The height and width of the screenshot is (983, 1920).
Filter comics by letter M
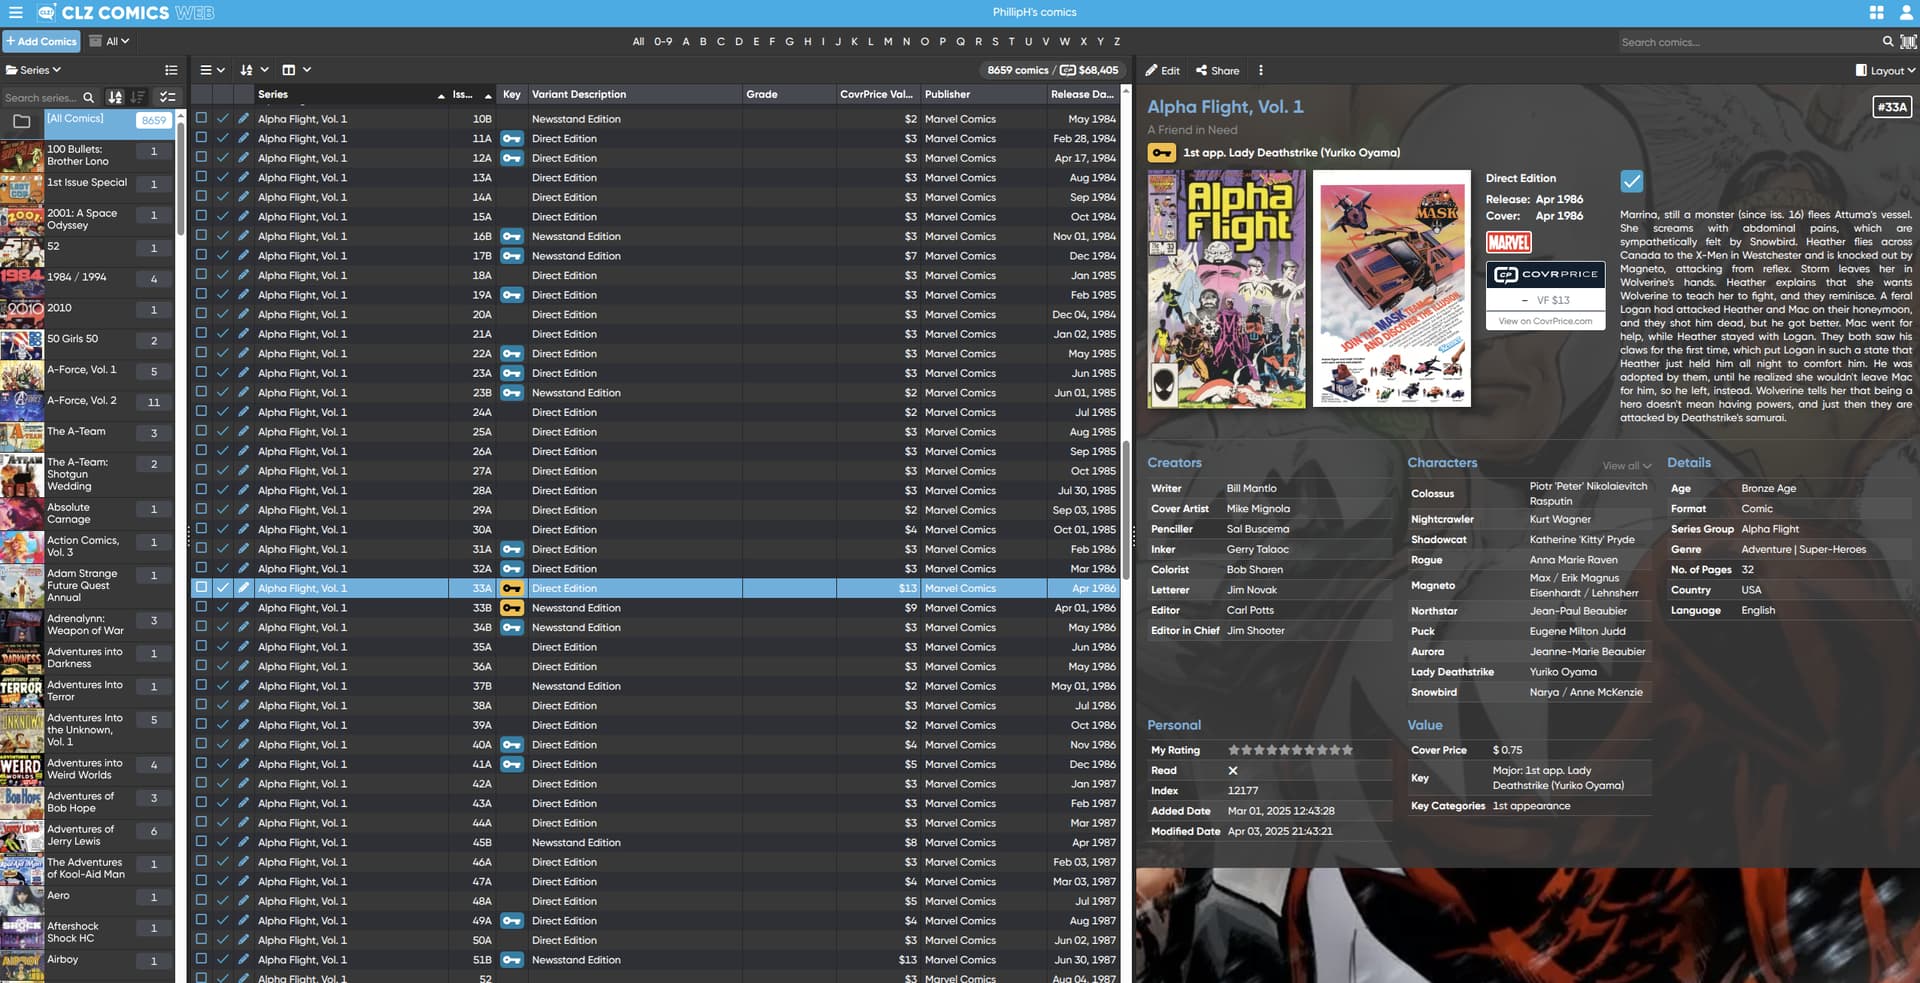[888, 42]
